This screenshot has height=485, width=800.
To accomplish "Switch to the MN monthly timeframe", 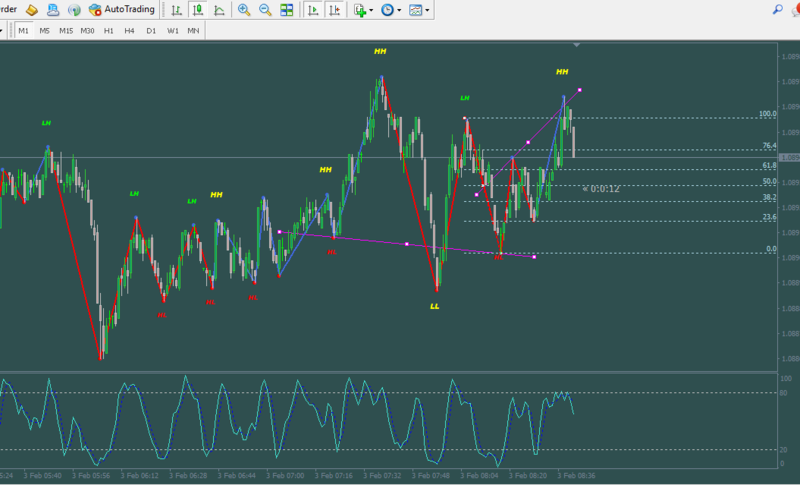I will [193, 31].
